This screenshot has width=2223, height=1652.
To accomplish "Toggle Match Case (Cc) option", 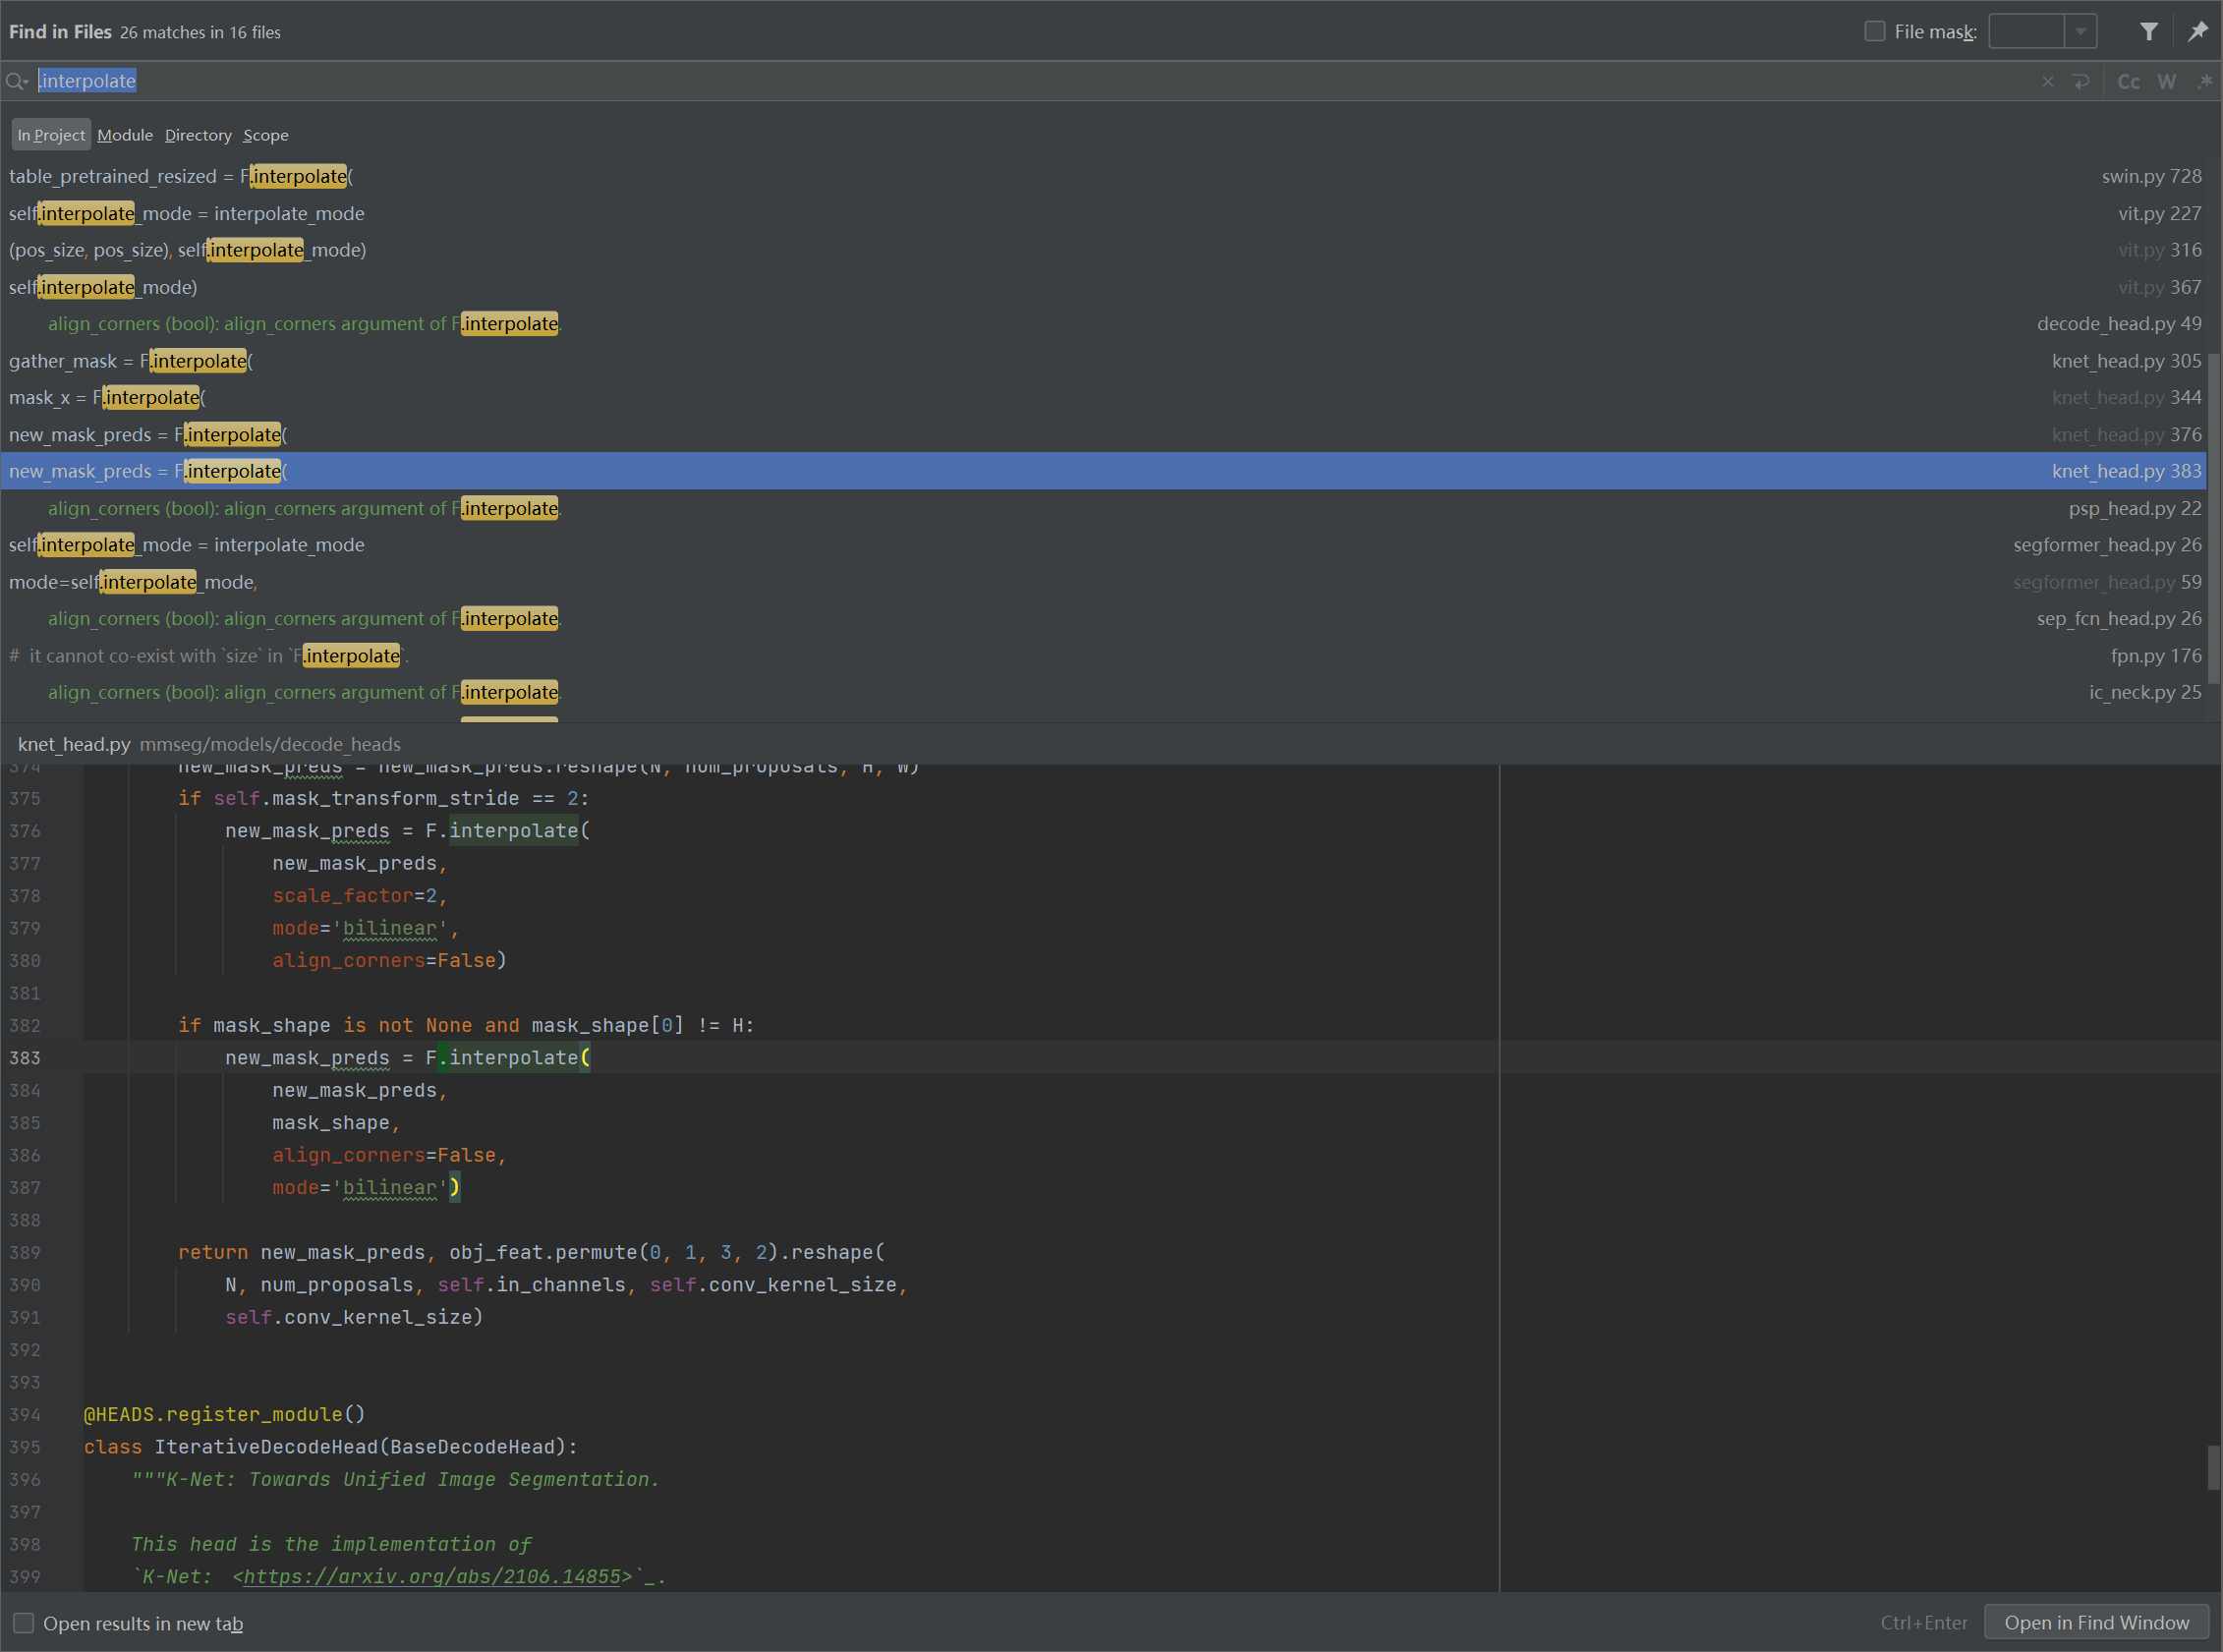I will pyautogui.click(x=2128, y=82).
